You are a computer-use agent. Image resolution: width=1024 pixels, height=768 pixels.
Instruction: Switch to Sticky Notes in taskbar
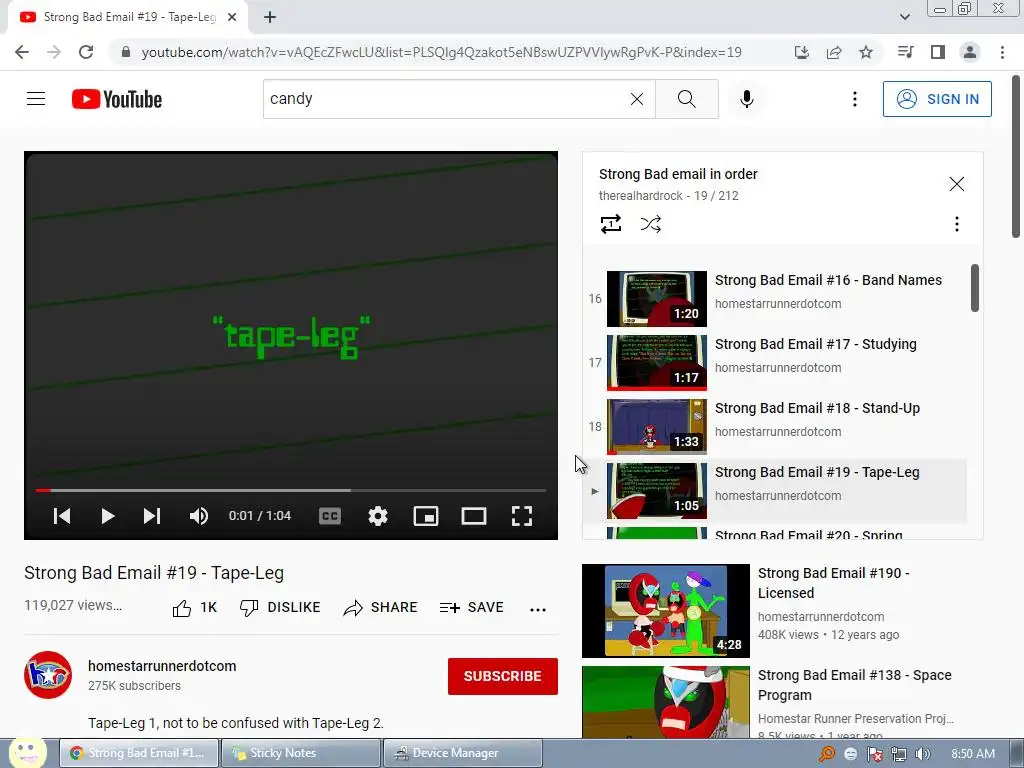tap(300, 753)
